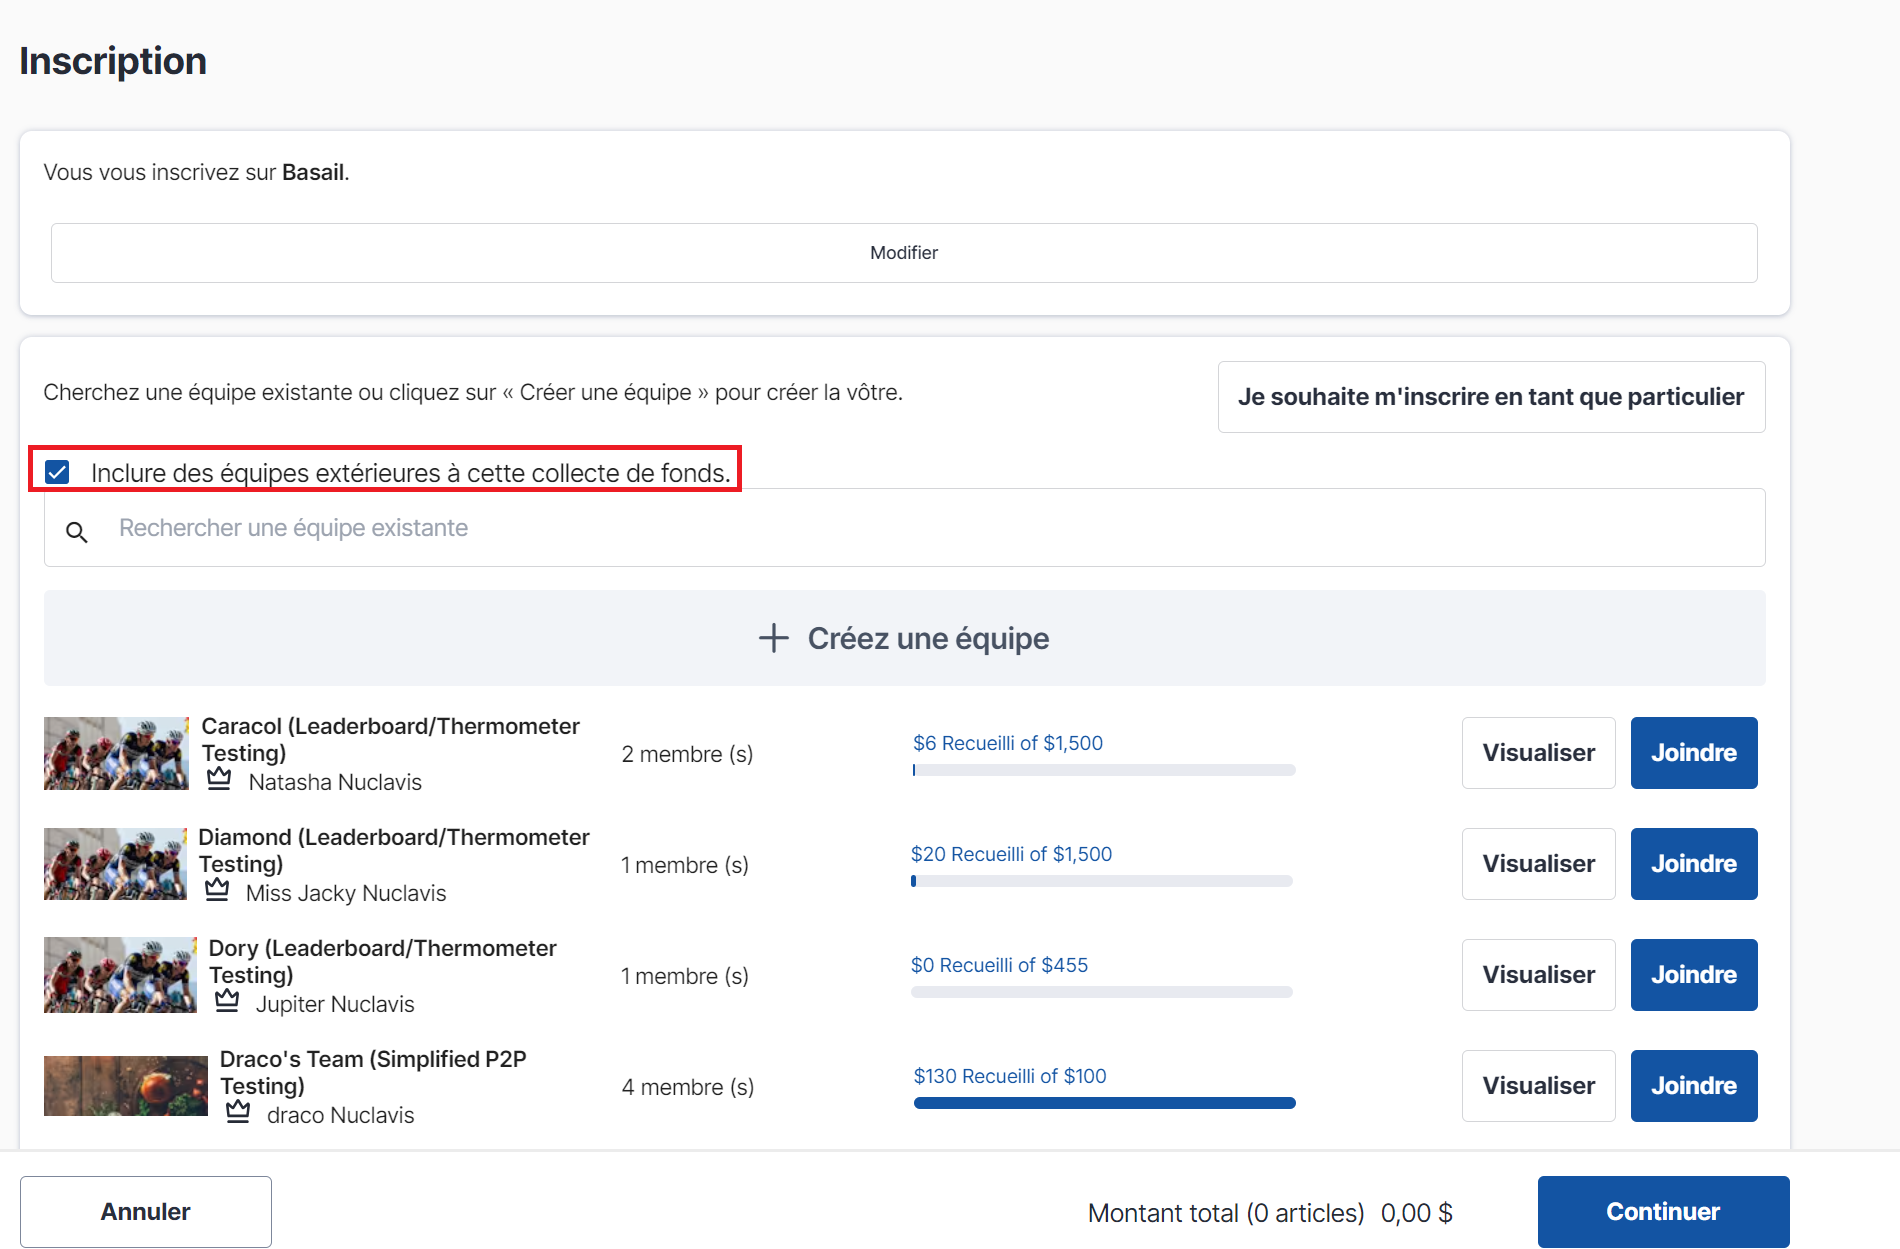
Task: Click crown icon next to Miss Jacky Nuclavis
Action: click(217, 890)
